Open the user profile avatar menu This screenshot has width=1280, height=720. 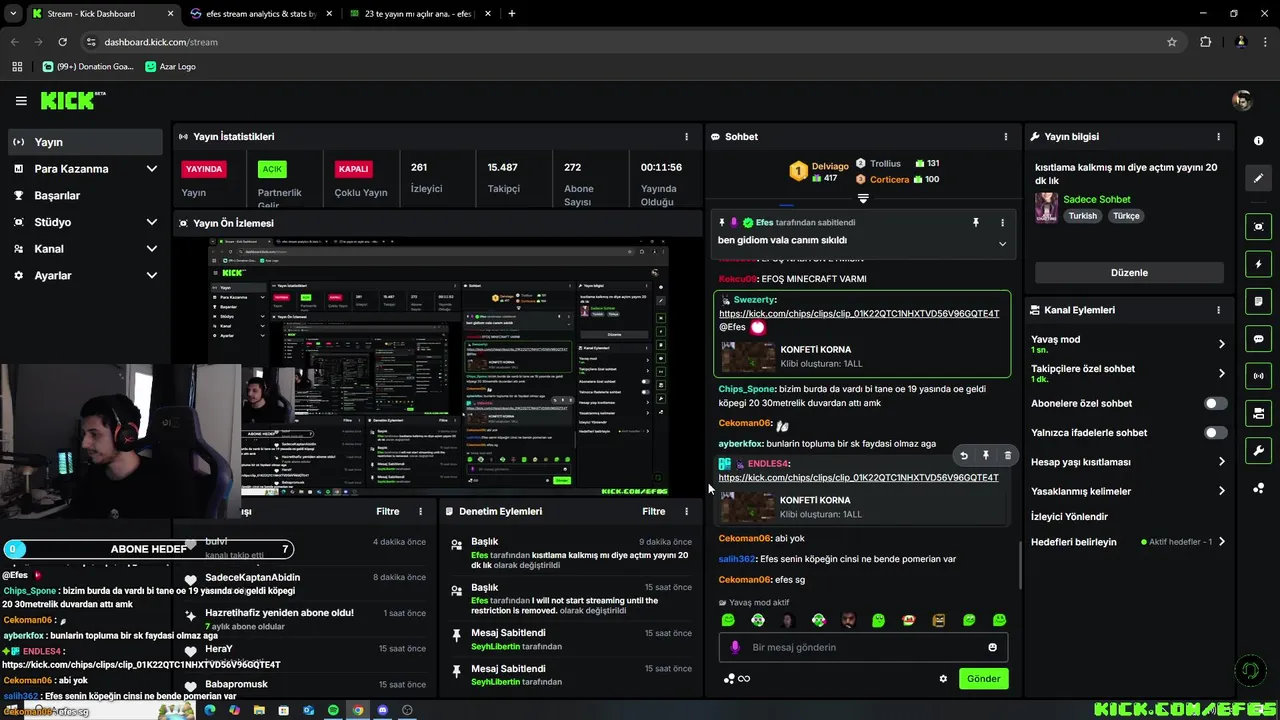click(x=1242, y=100)
